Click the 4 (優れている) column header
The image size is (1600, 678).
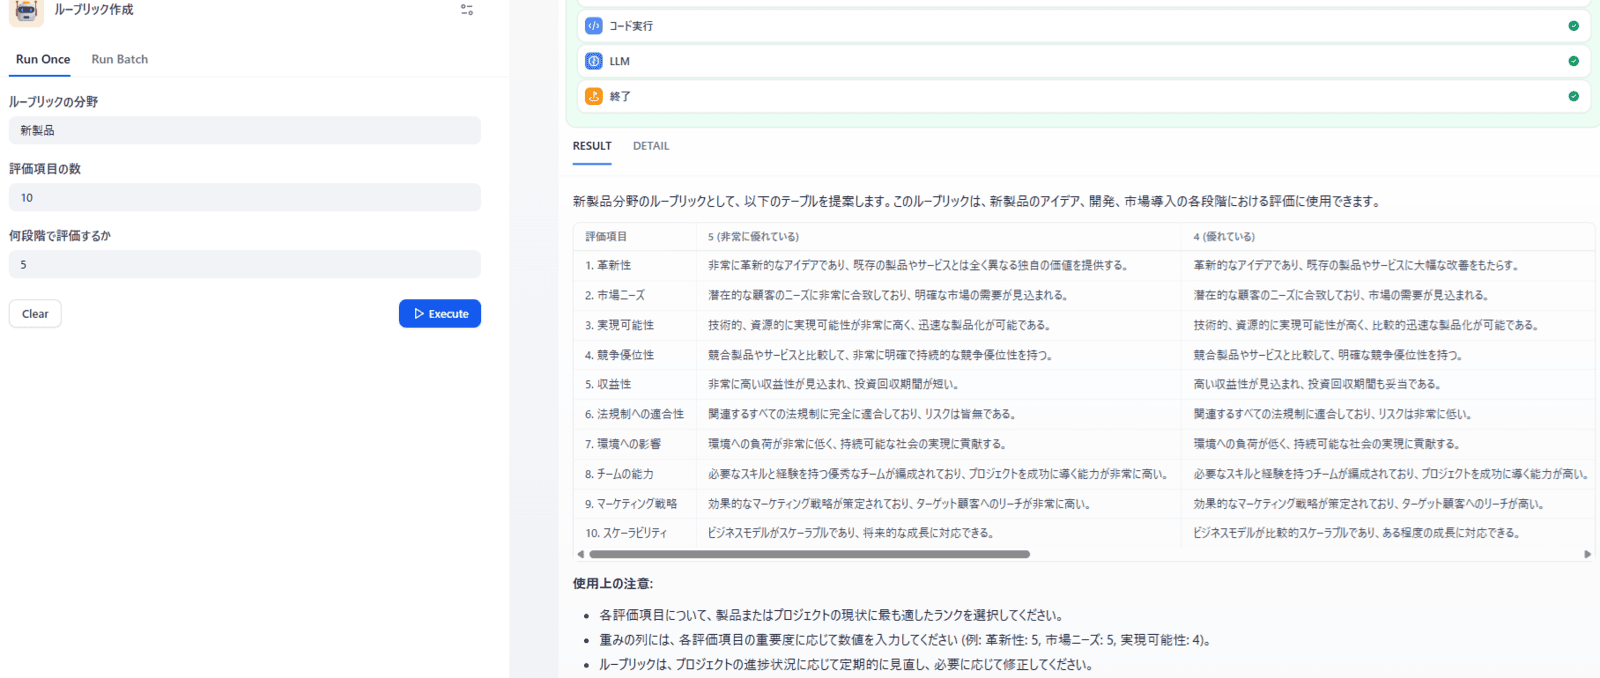pyautogui.click(x=1224, y=237)
